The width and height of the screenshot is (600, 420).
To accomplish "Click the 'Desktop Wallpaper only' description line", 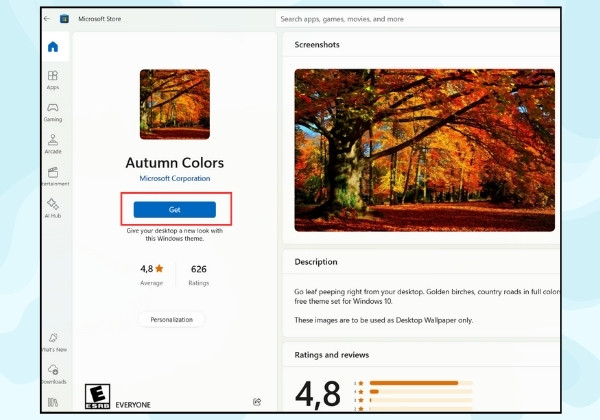I will [x=383, y=320].
